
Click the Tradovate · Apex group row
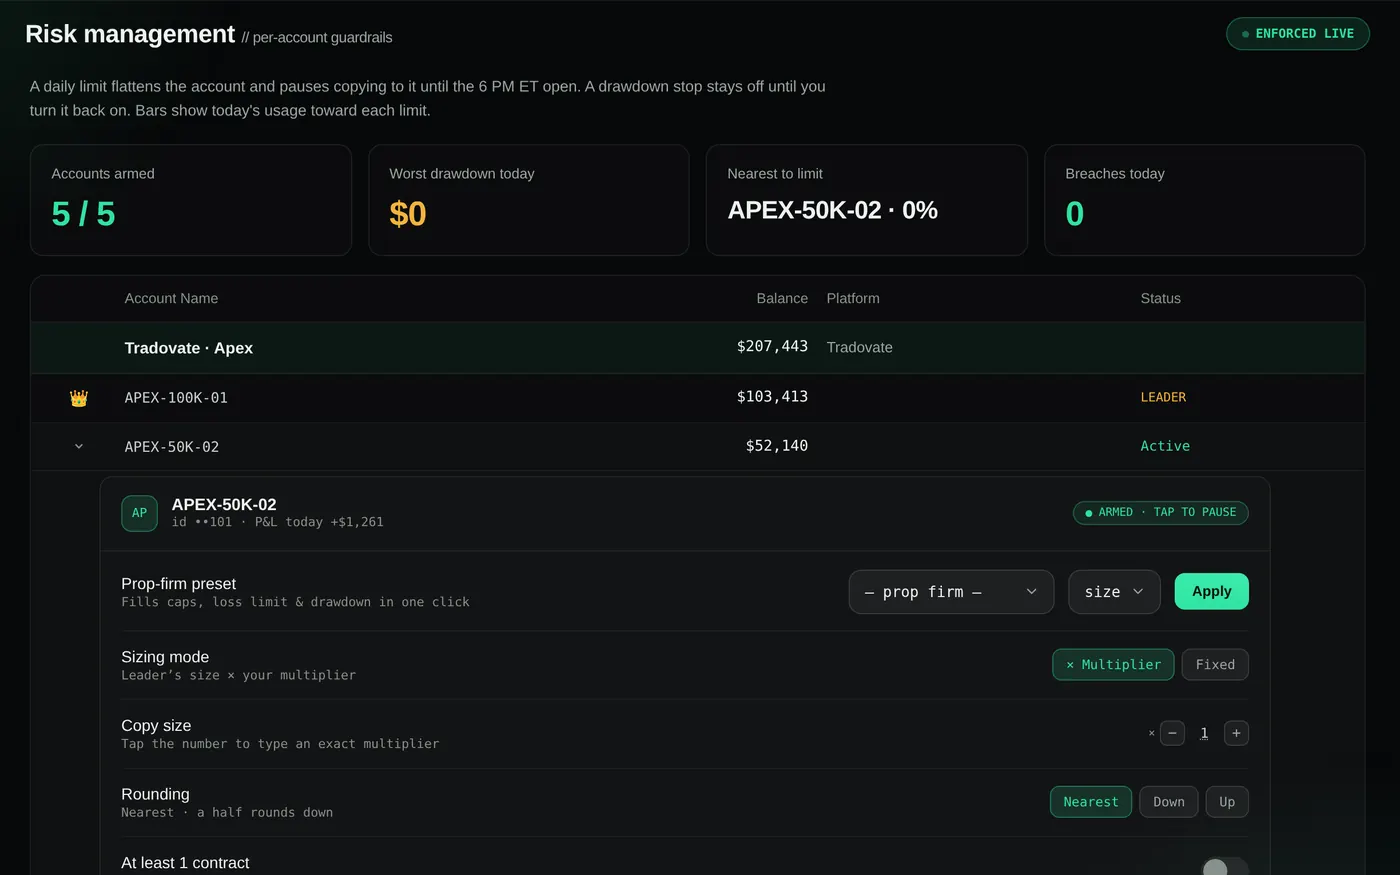point(697,348)
